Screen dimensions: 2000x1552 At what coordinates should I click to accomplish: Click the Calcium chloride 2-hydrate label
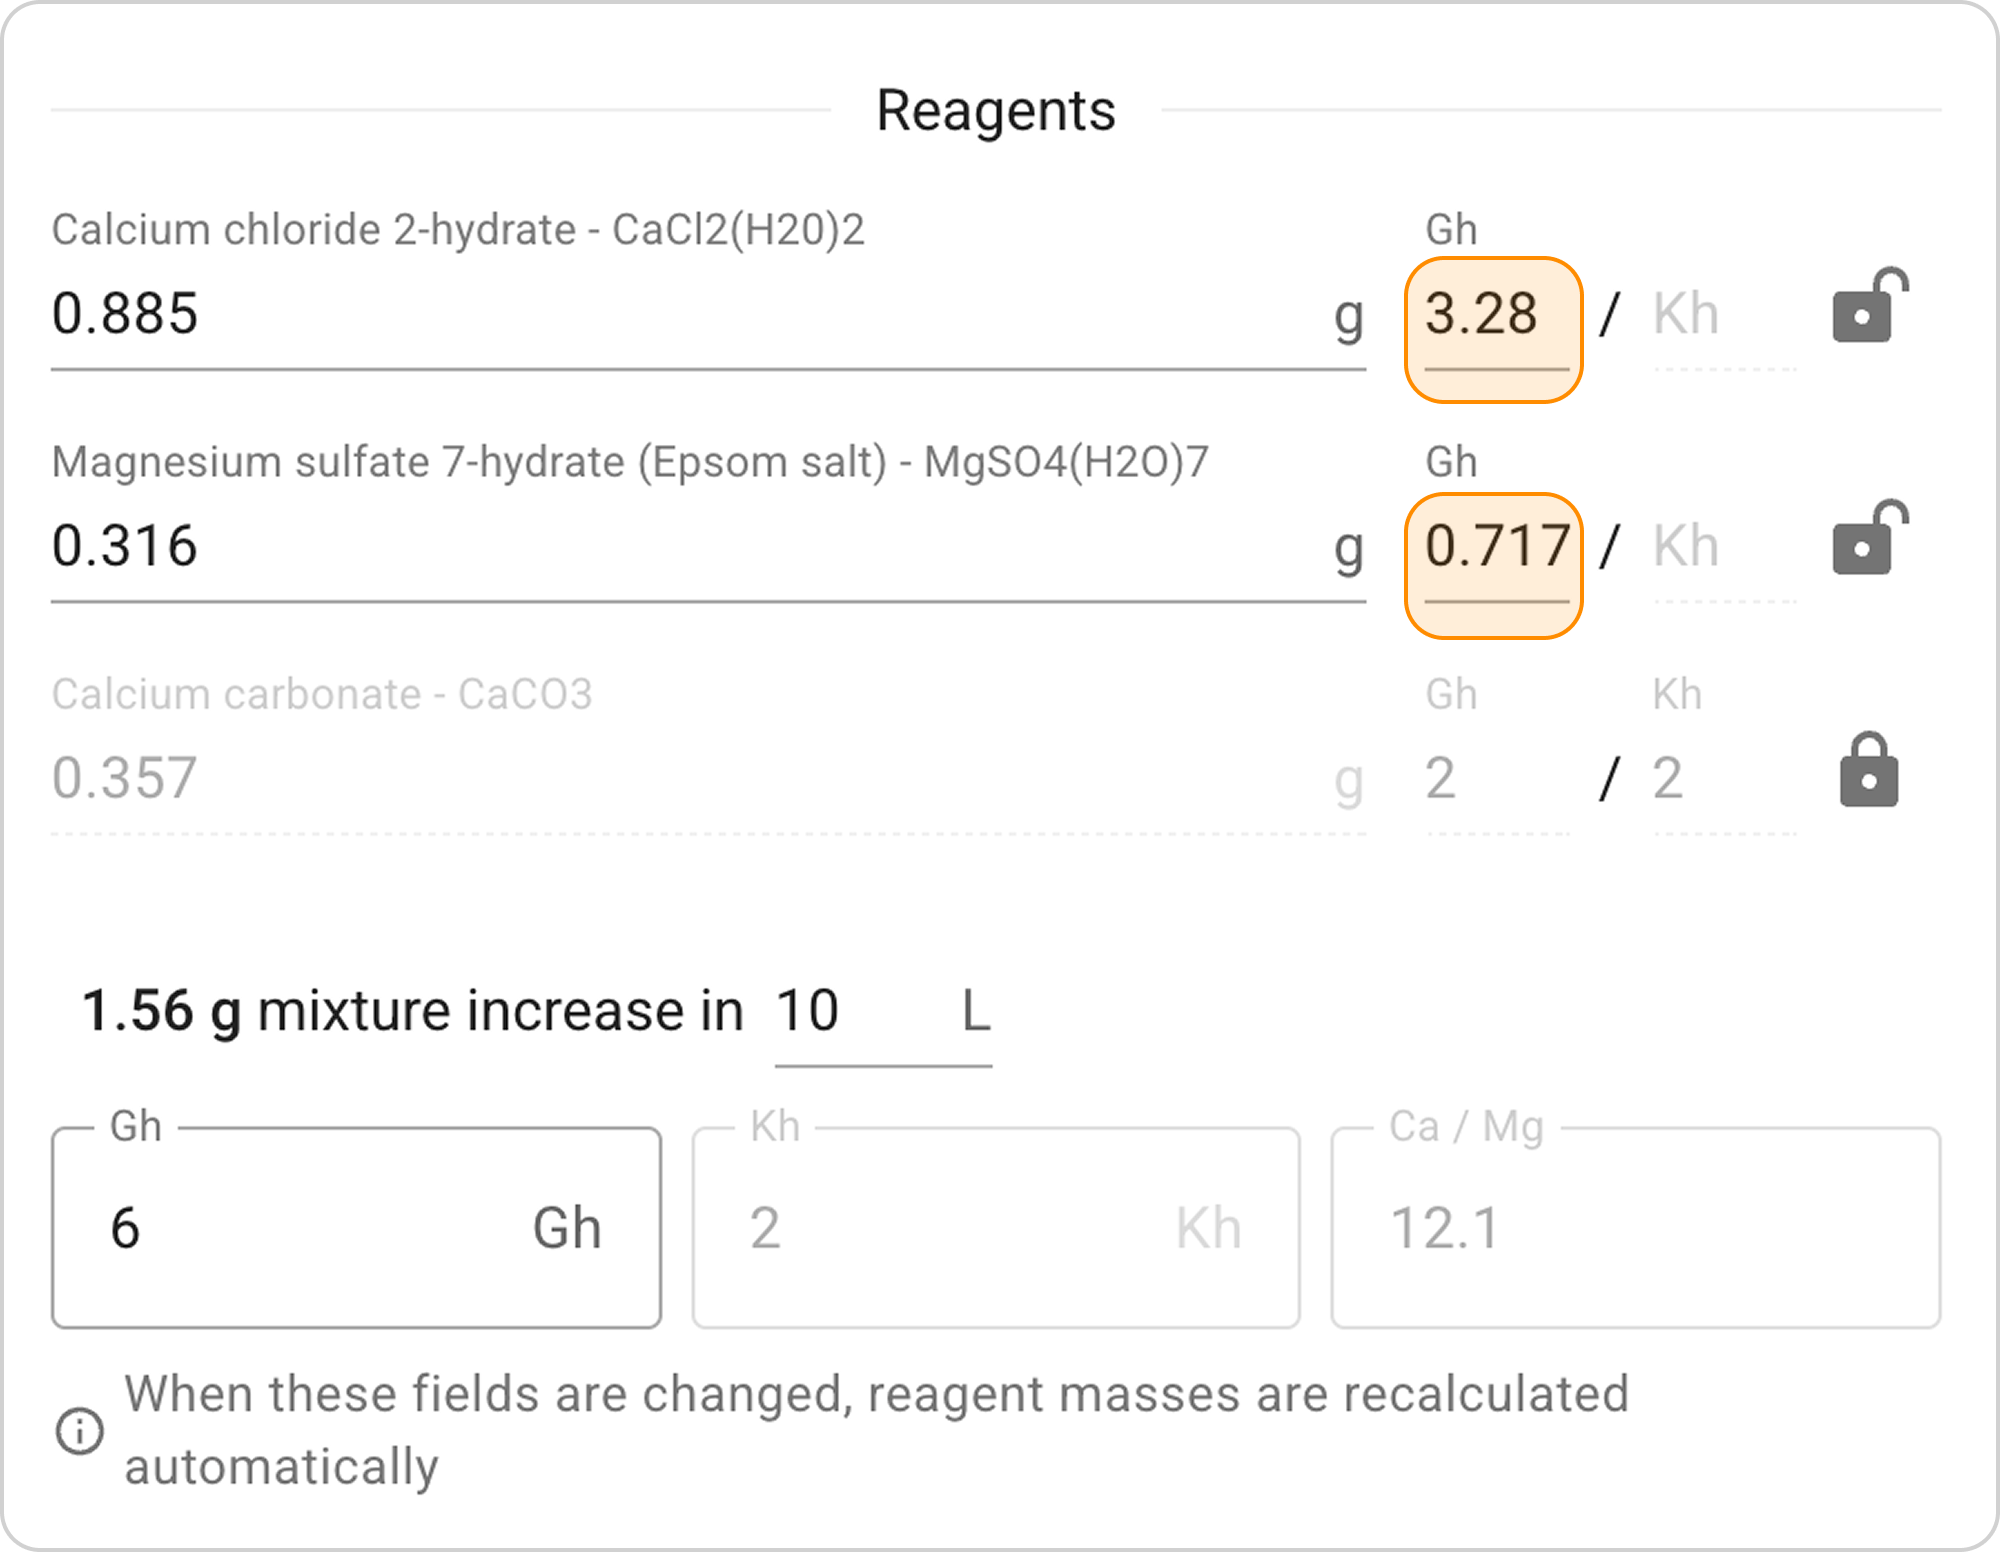[458, 230]
